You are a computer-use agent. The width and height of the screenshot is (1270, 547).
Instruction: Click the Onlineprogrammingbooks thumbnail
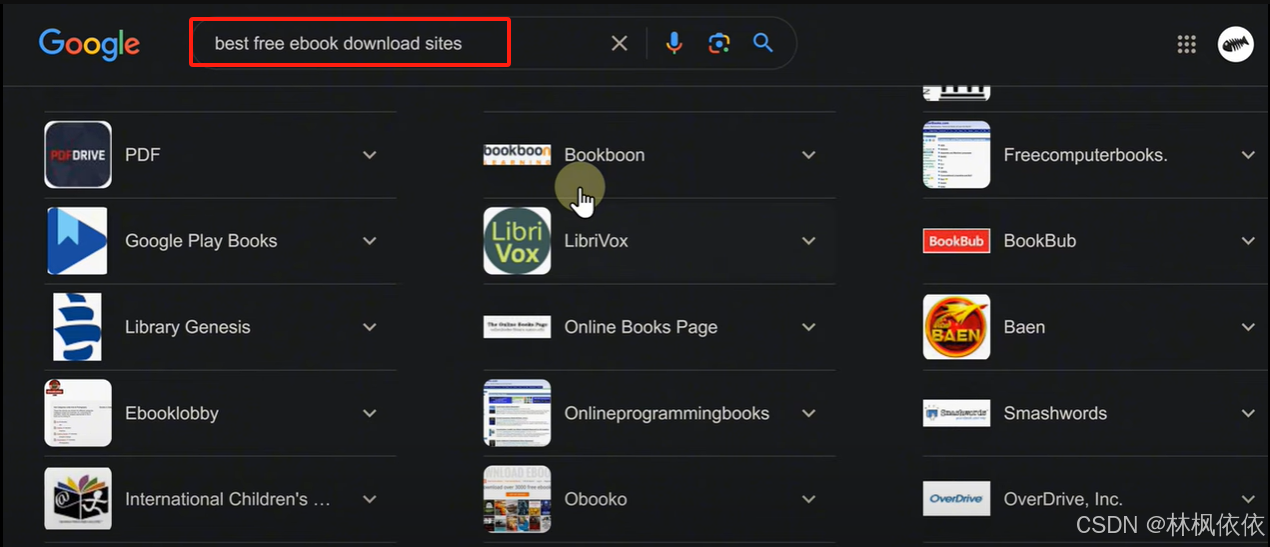point(517,413)
